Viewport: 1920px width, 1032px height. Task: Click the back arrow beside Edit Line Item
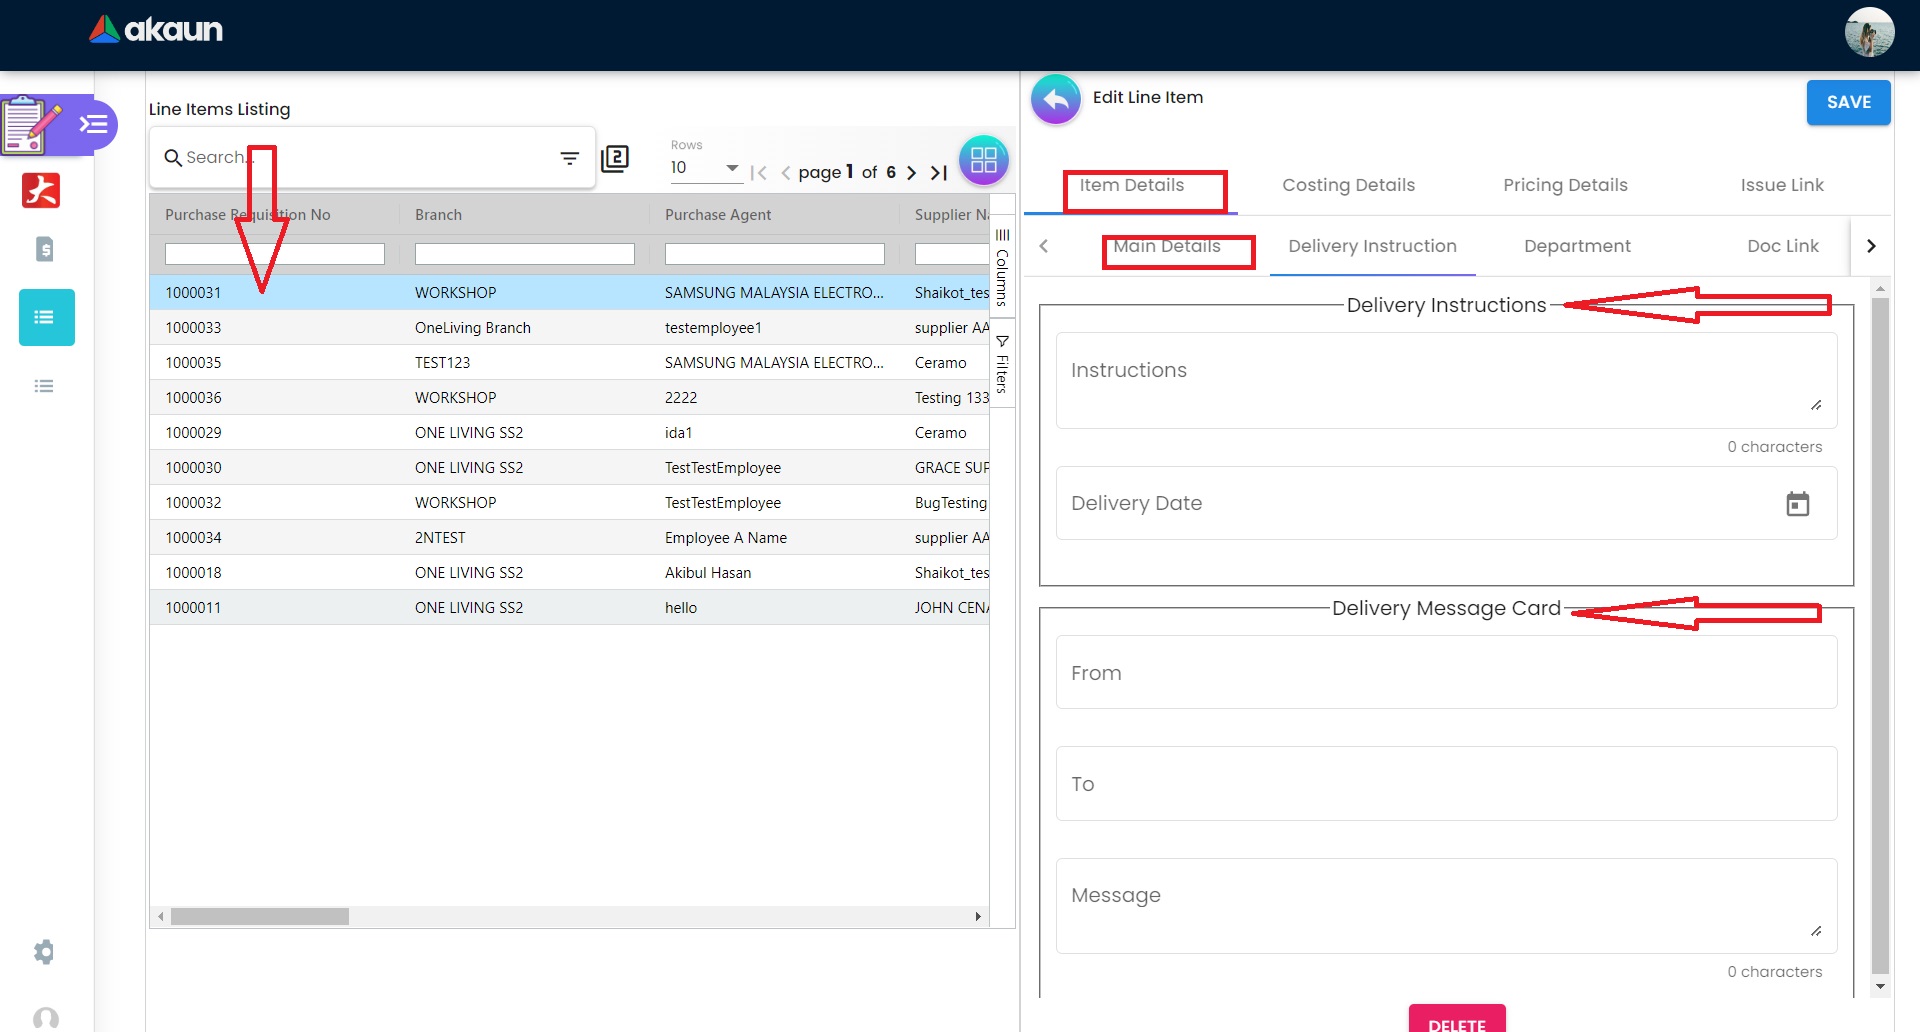(x=1056, y=99)
